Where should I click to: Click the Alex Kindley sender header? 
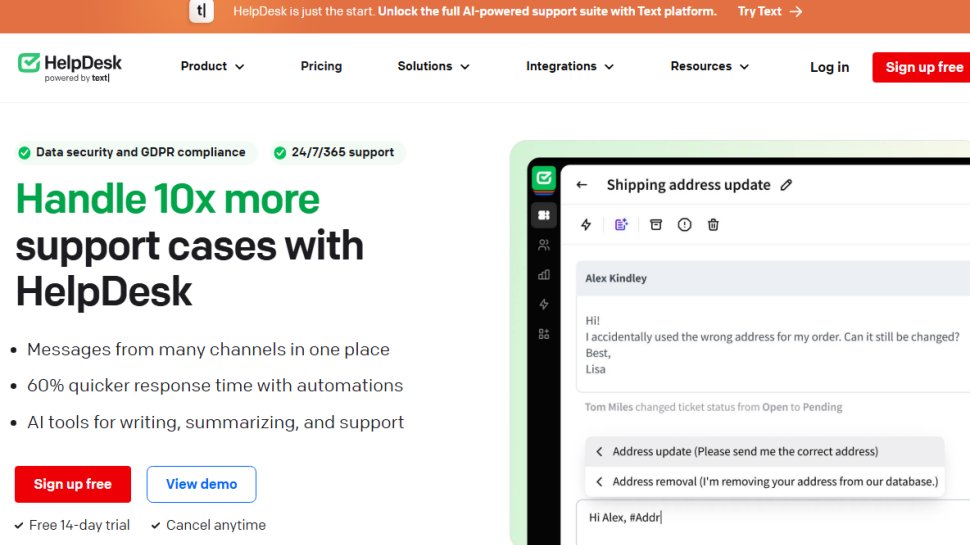pyautogui.click(x=773, y=278)
